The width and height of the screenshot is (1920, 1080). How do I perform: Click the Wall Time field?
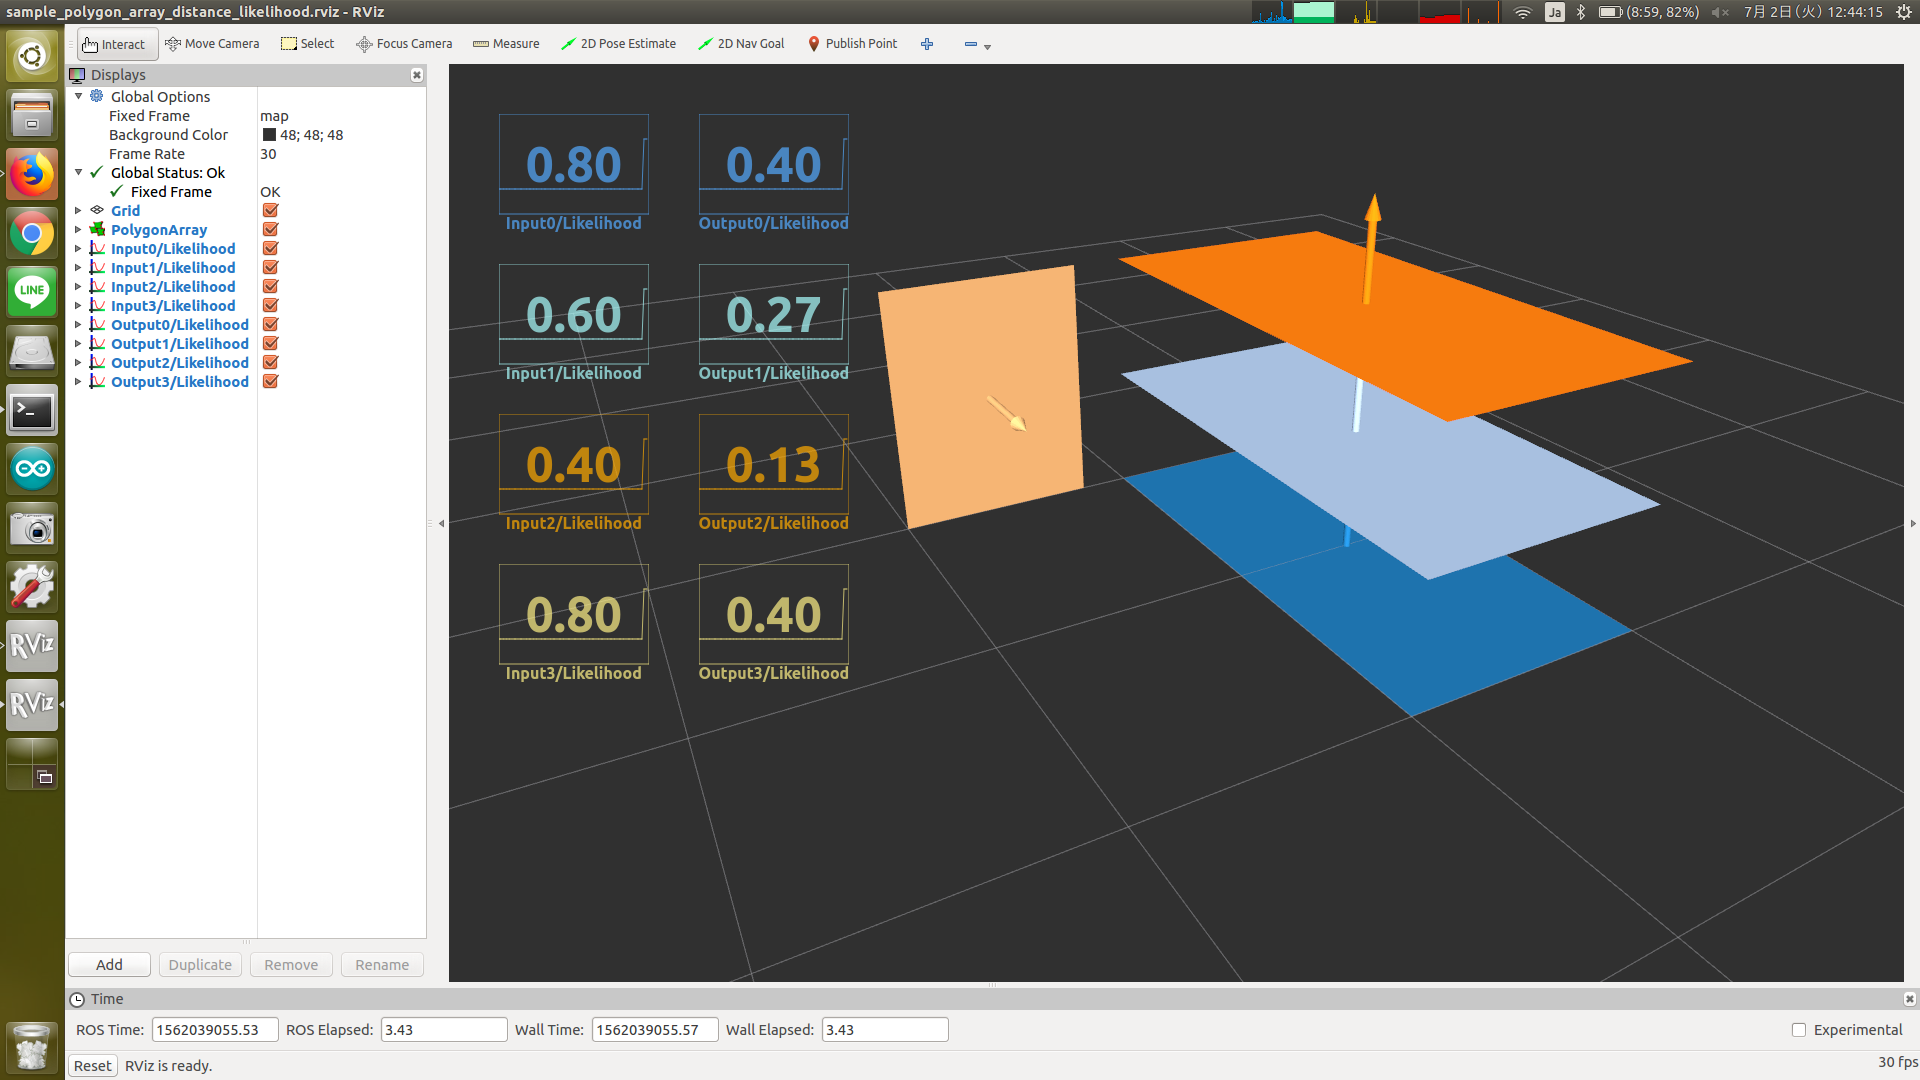click(x=655, y=1030)
